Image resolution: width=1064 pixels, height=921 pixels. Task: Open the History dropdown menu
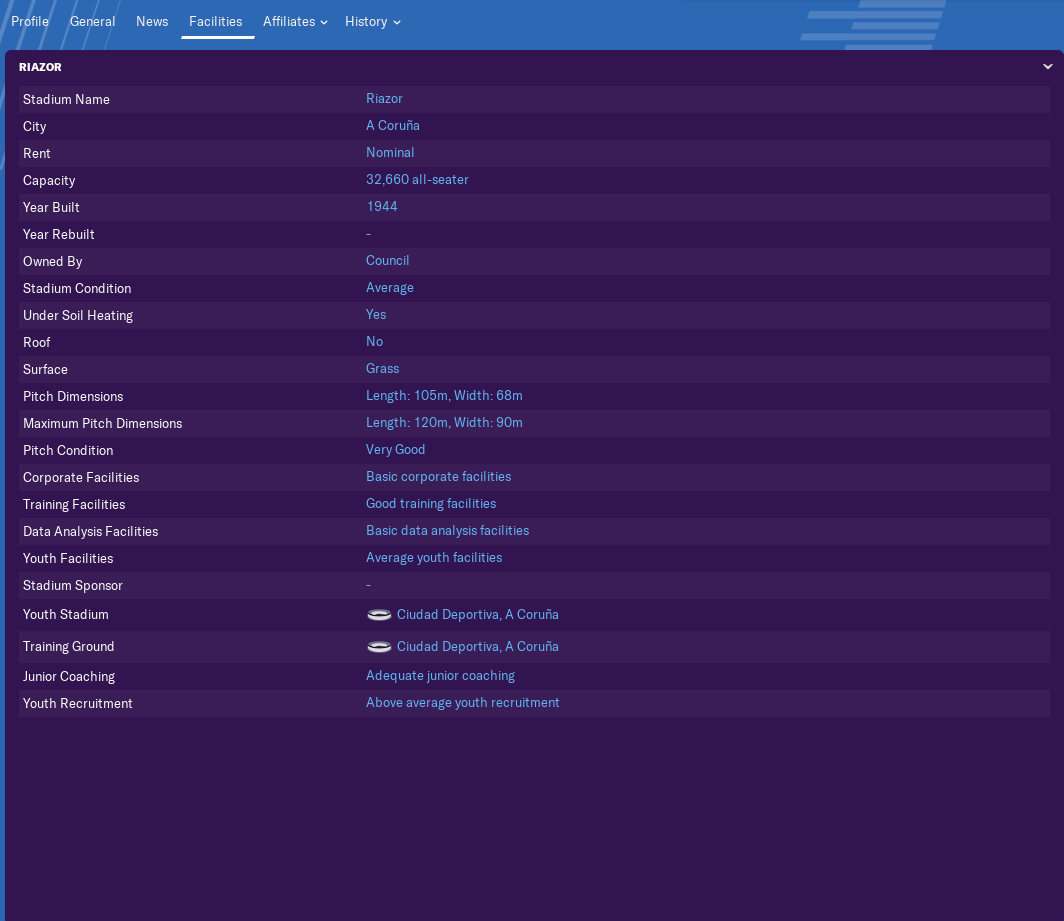click(x=372, y=22)
